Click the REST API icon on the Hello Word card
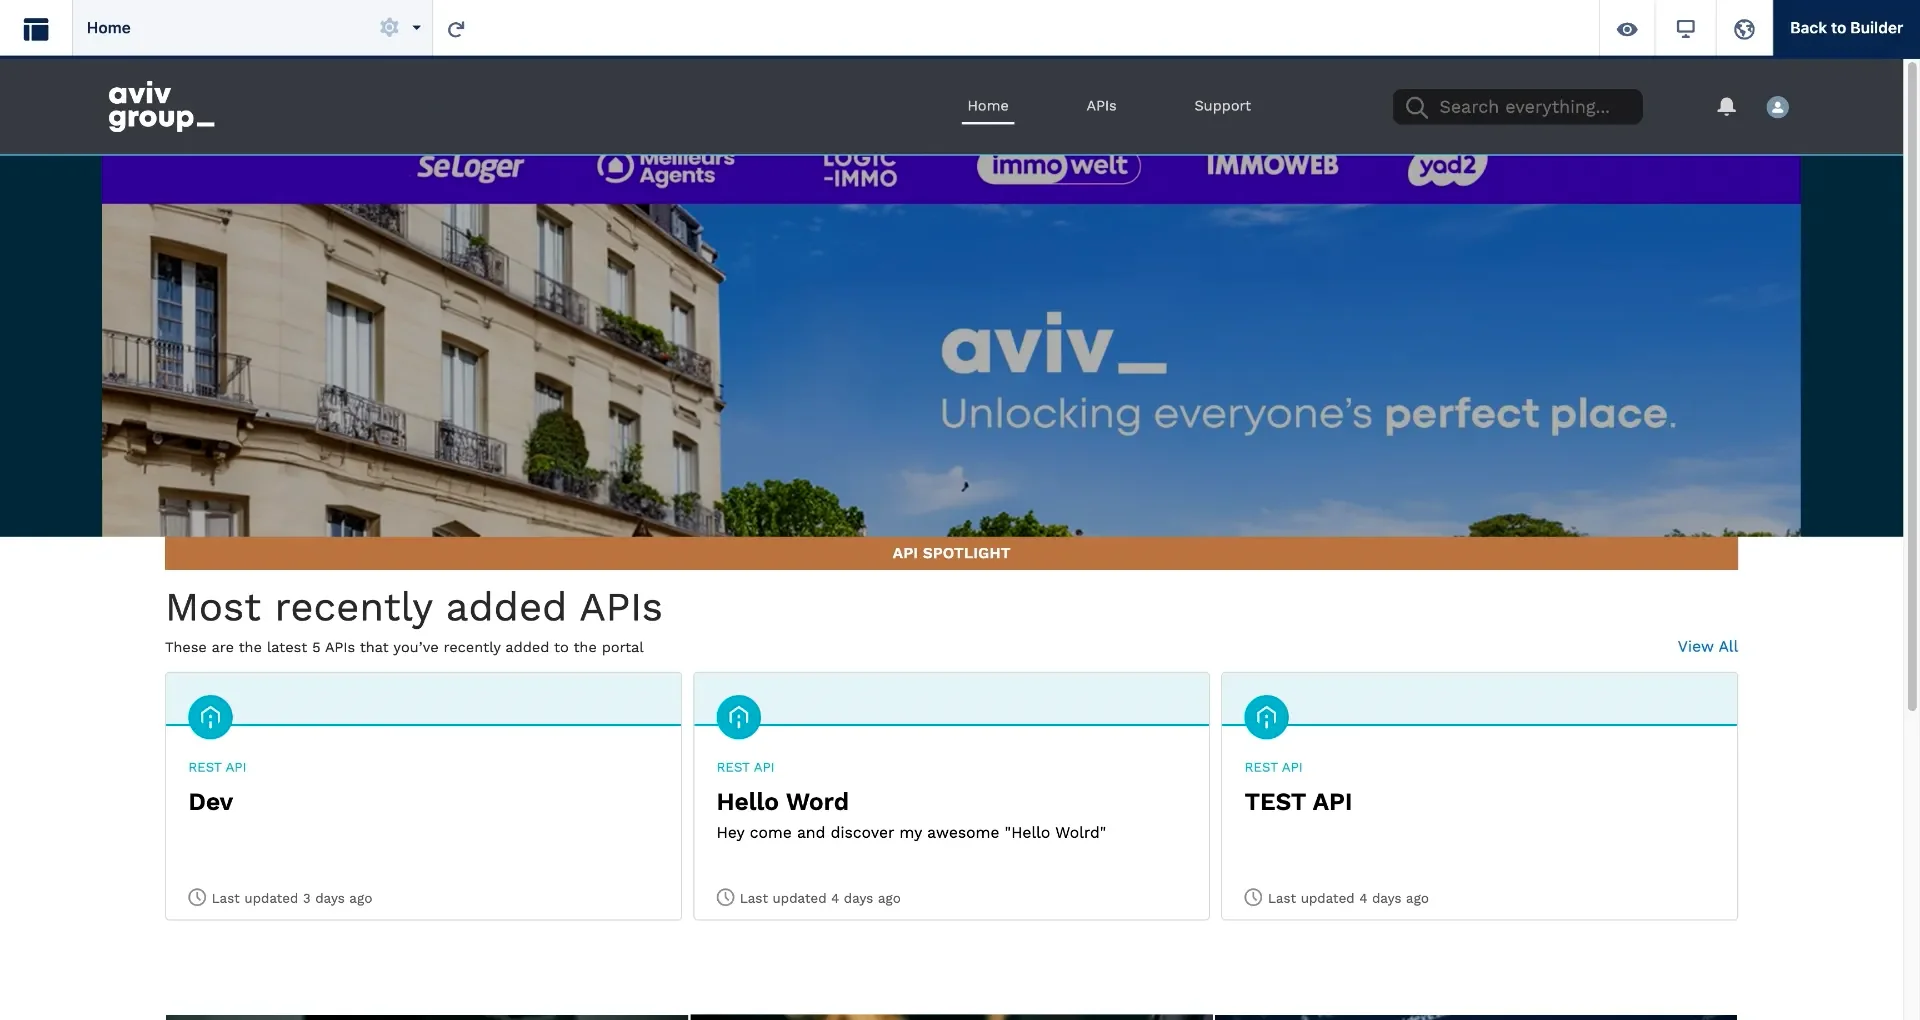 tap(738, 717)
